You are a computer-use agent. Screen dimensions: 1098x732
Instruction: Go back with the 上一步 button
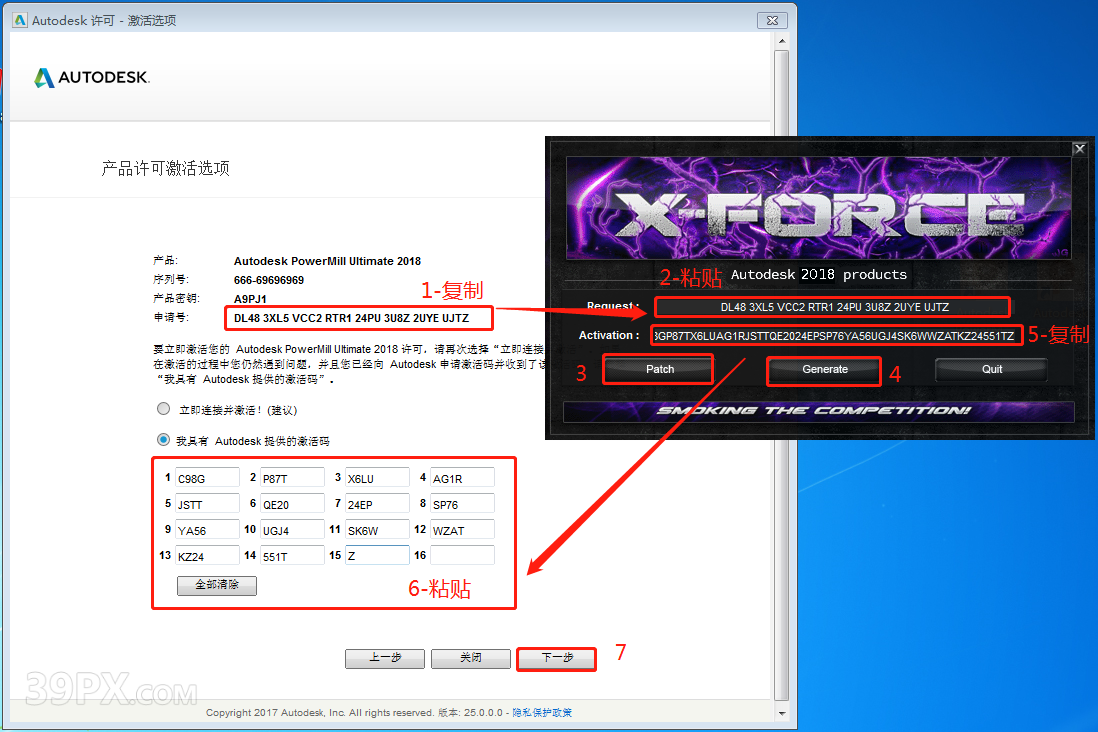coord(384,658)
